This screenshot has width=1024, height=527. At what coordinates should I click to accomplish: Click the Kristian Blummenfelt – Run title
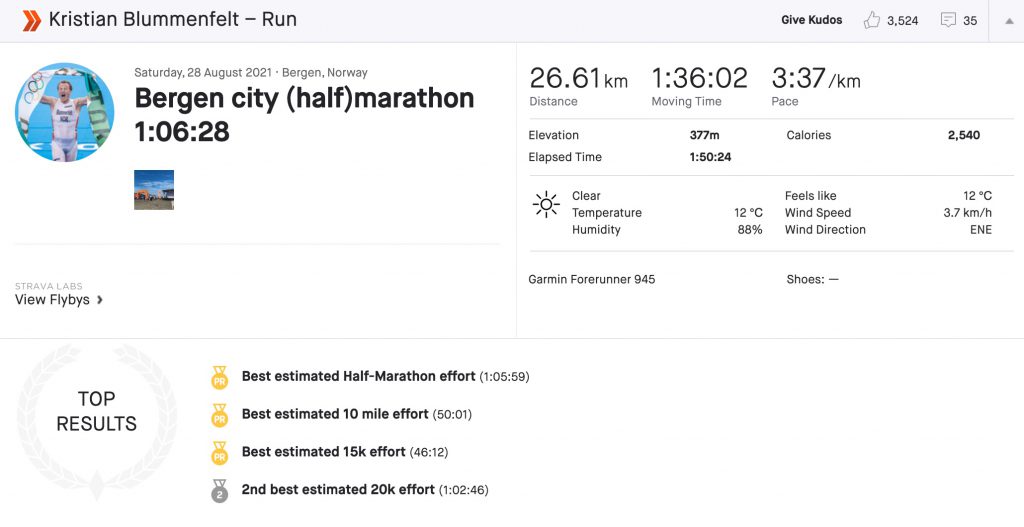tap(173, 20)
